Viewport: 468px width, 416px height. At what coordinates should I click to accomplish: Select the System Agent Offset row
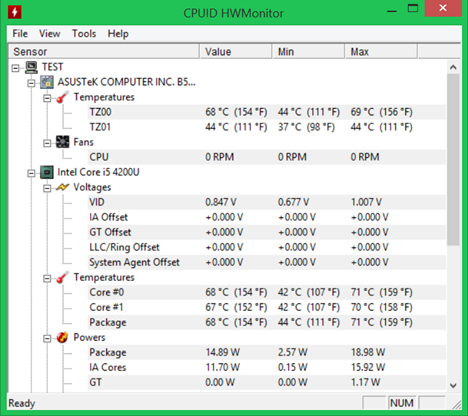[267, 262]
